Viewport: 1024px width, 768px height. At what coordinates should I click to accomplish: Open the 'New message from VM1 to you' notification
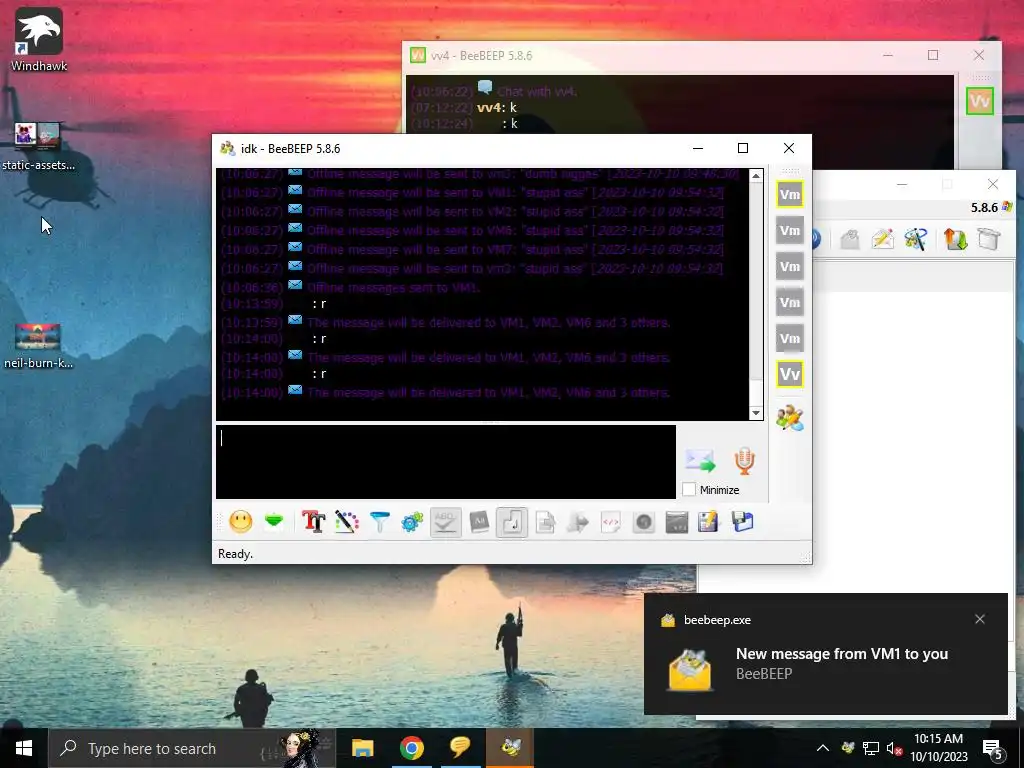tap(825, 654)
